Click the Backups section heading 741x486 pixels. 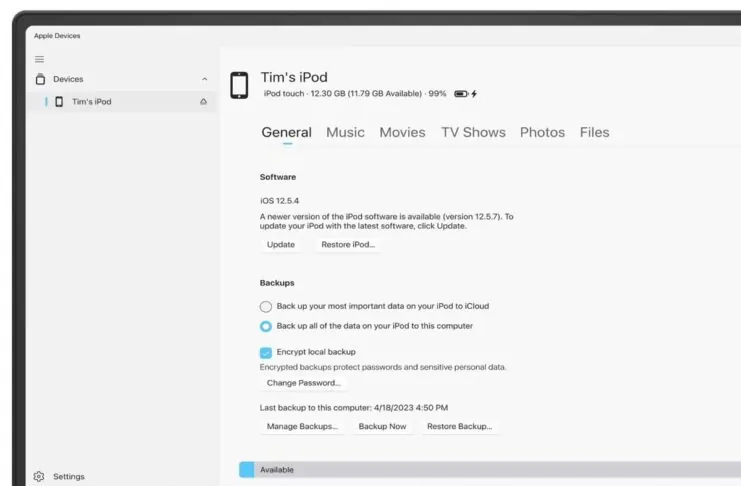point(277,283)
